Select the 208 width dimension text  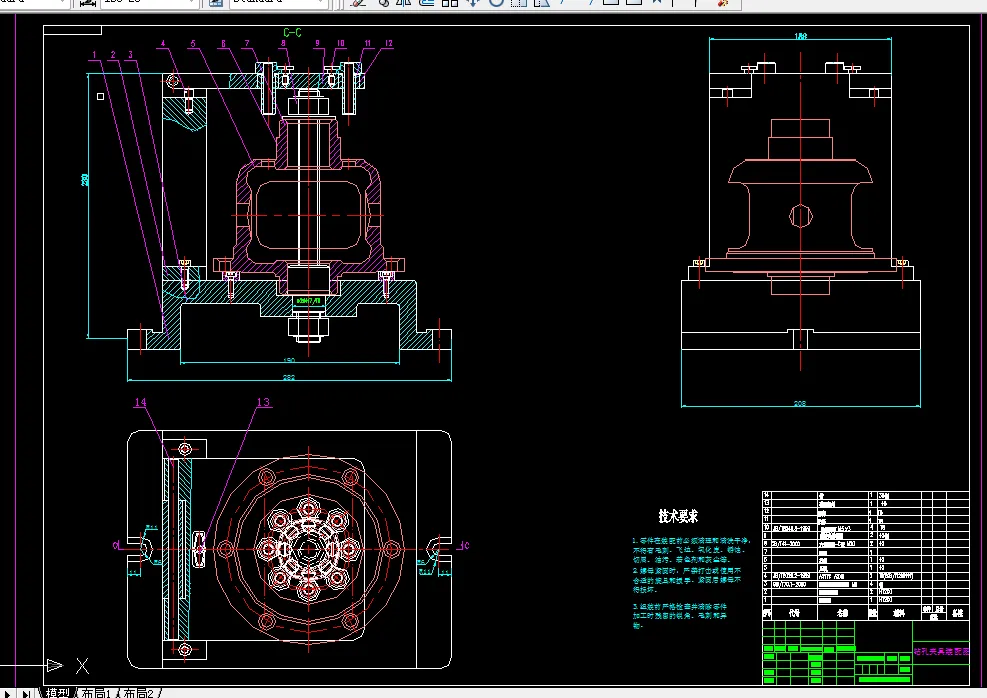coord(799,403)
